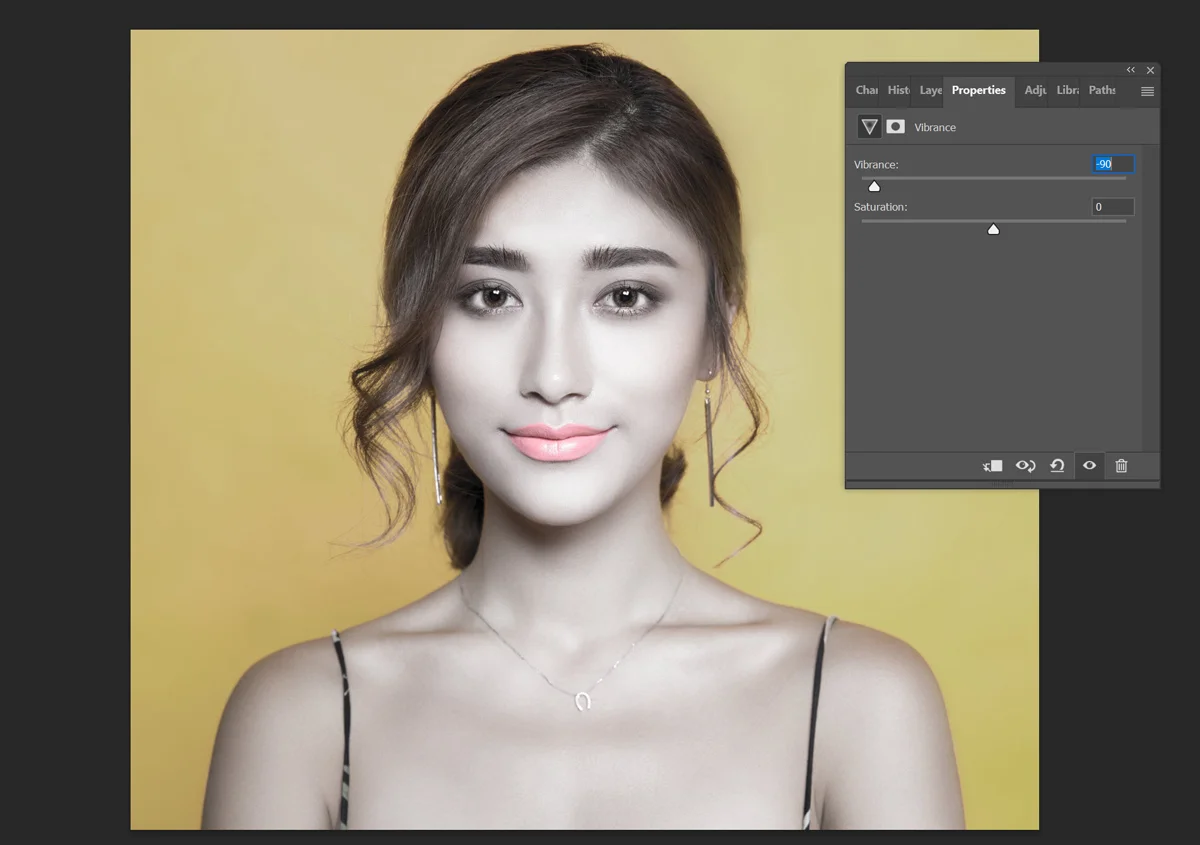Click the Vibrance adjustment triangle icon
This screenshot has width=1200, height=845.
click(x=869, y=127)
